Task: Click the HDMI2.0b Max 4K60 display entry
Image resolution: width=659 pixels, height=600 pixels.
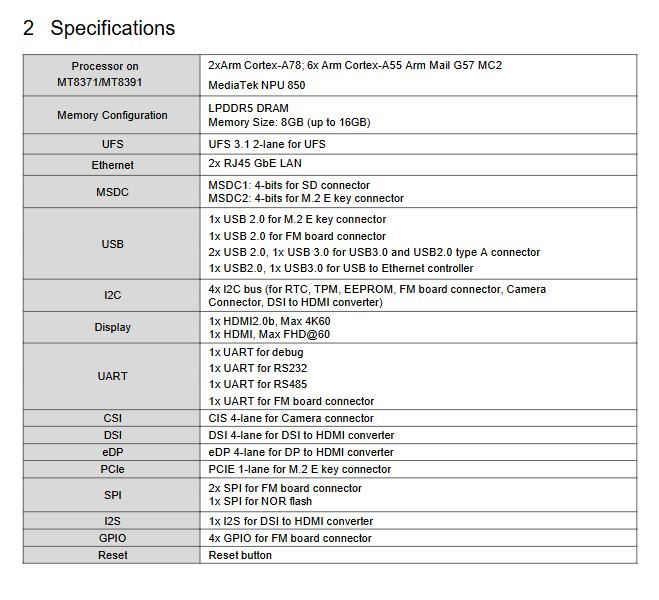Action: (x=269, y=321)
